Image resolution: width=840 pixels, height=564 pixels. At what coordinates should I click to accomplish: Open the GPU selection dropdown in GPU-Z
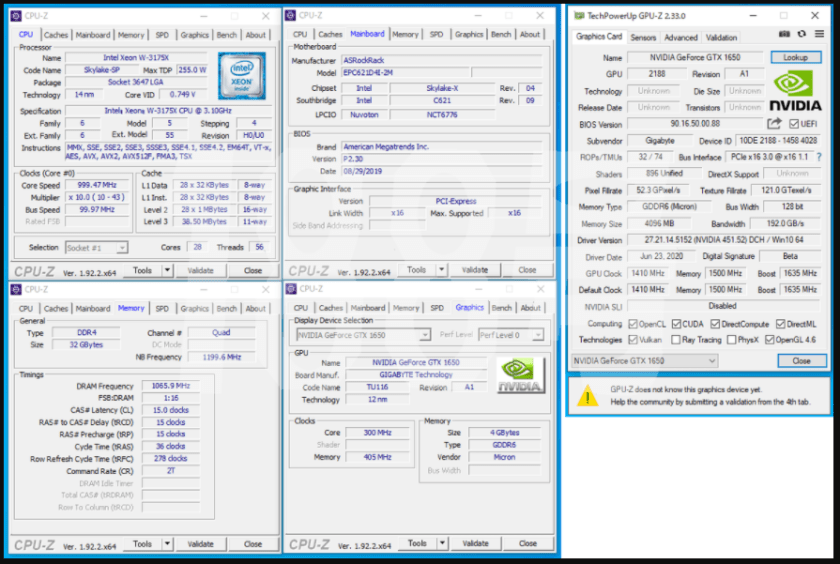click(645, 361)
